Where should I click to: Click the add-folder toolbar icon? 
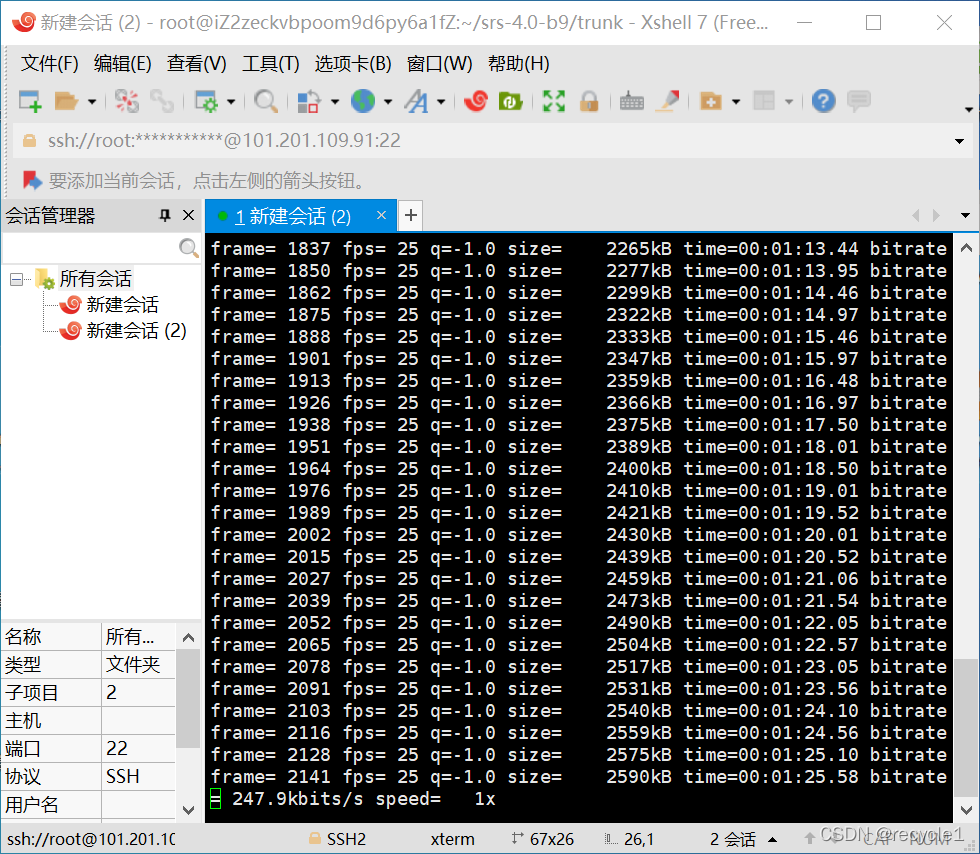(711, 101)
